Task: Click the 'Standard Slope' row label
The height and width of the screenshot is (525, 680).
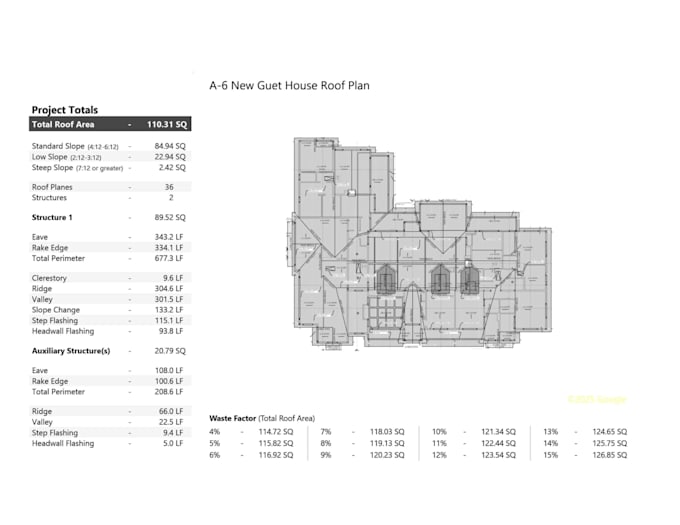Action: (75, 146)
